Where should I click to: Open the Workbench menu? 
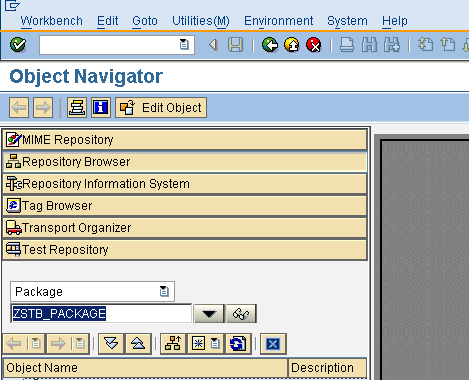52,21
